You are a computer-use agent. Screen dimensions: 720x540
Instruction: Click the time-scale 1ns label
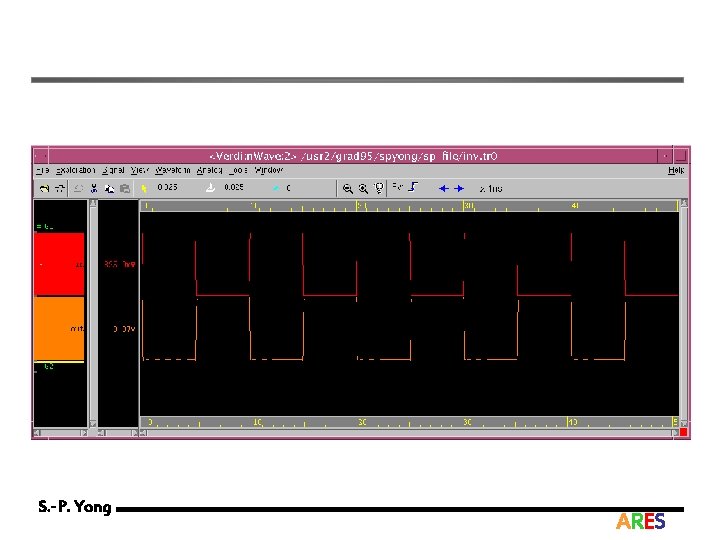(491, 189)
